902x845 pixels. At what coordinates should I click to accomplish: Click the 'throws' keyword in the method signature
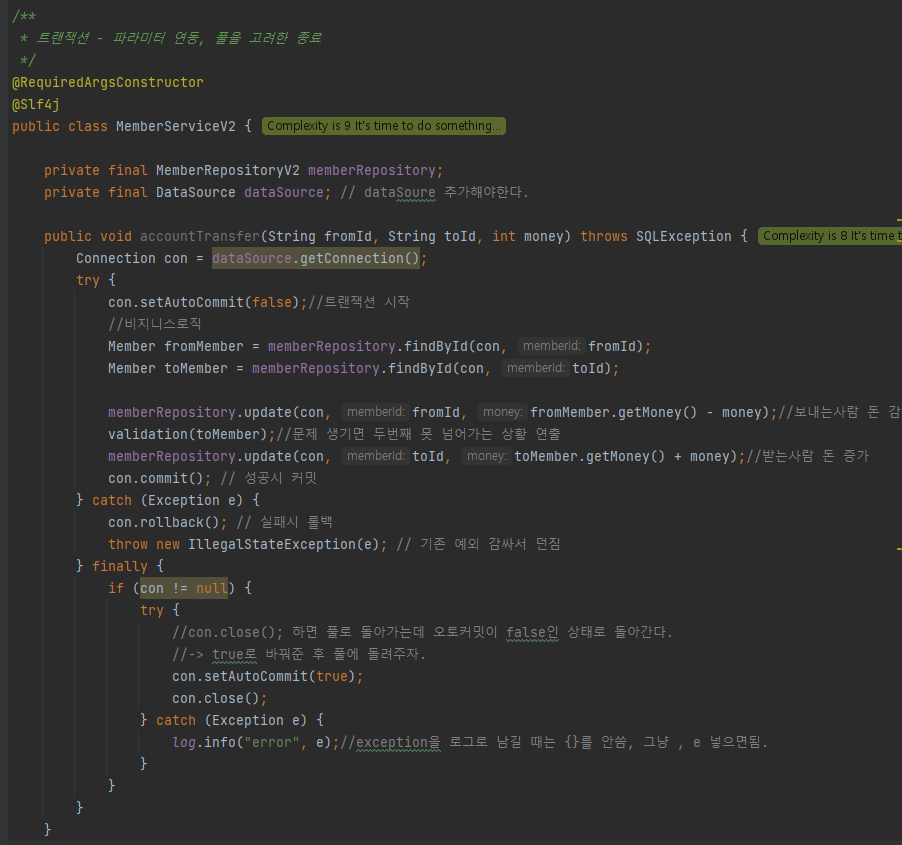click(x=603, y=236)
